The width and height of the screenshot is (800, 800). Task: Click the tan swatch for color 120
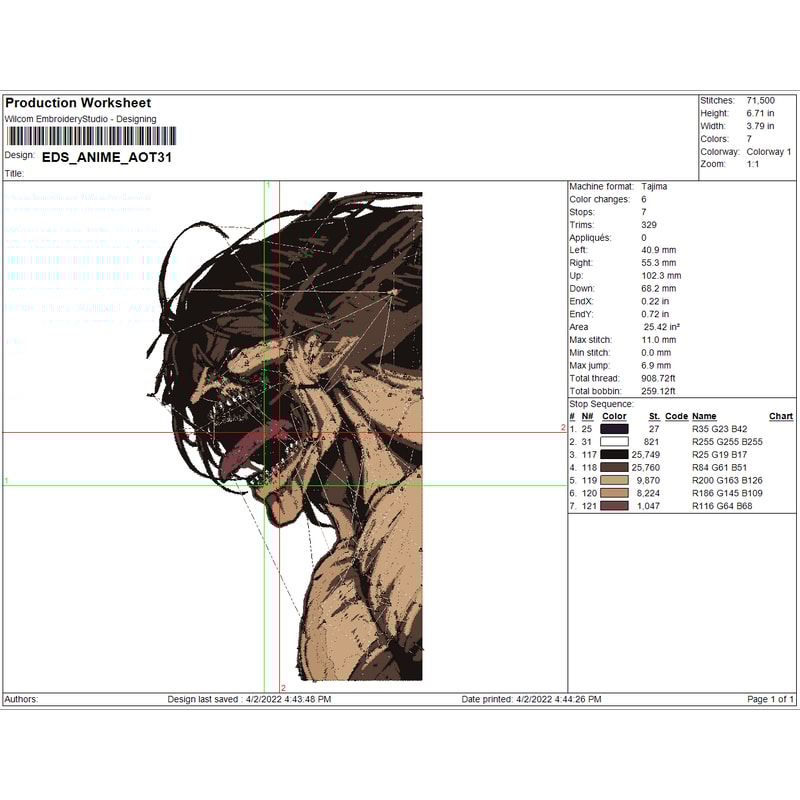point(614,493)
